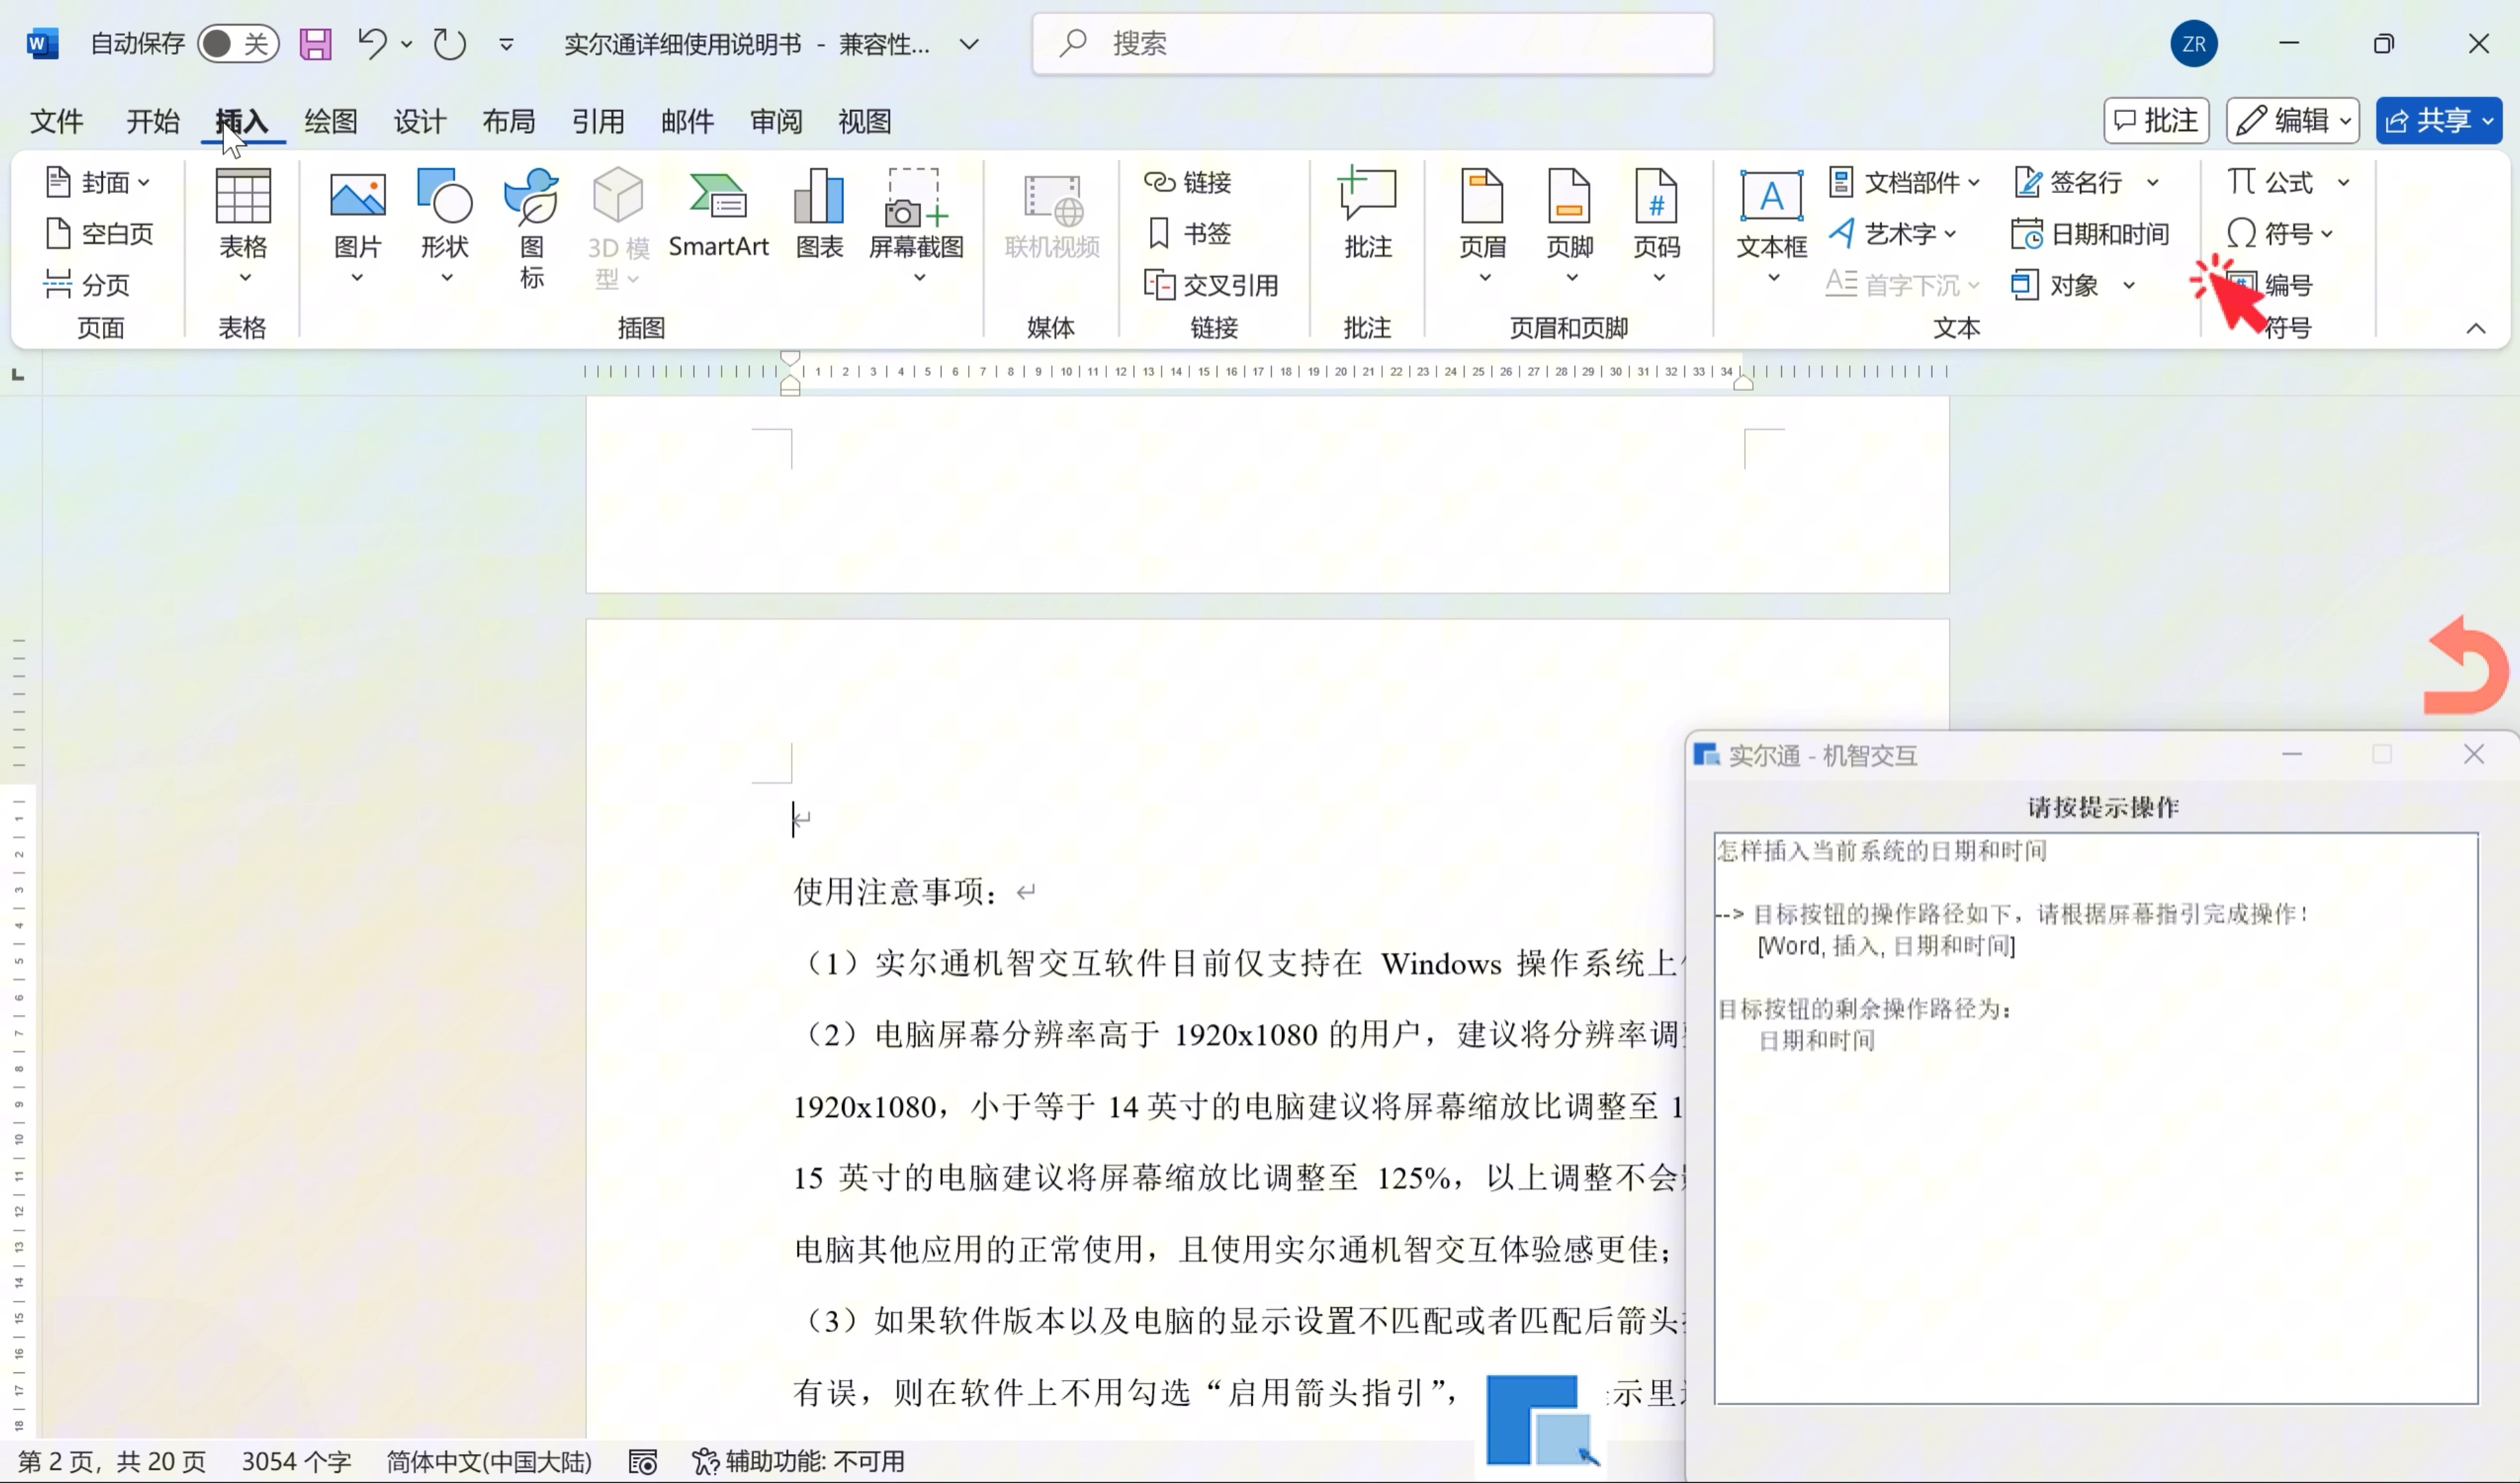This screenshot has height=1483, width=2520.
Task: Open the 审阅 ribbon tab
Action: click(x=776, y=121)
